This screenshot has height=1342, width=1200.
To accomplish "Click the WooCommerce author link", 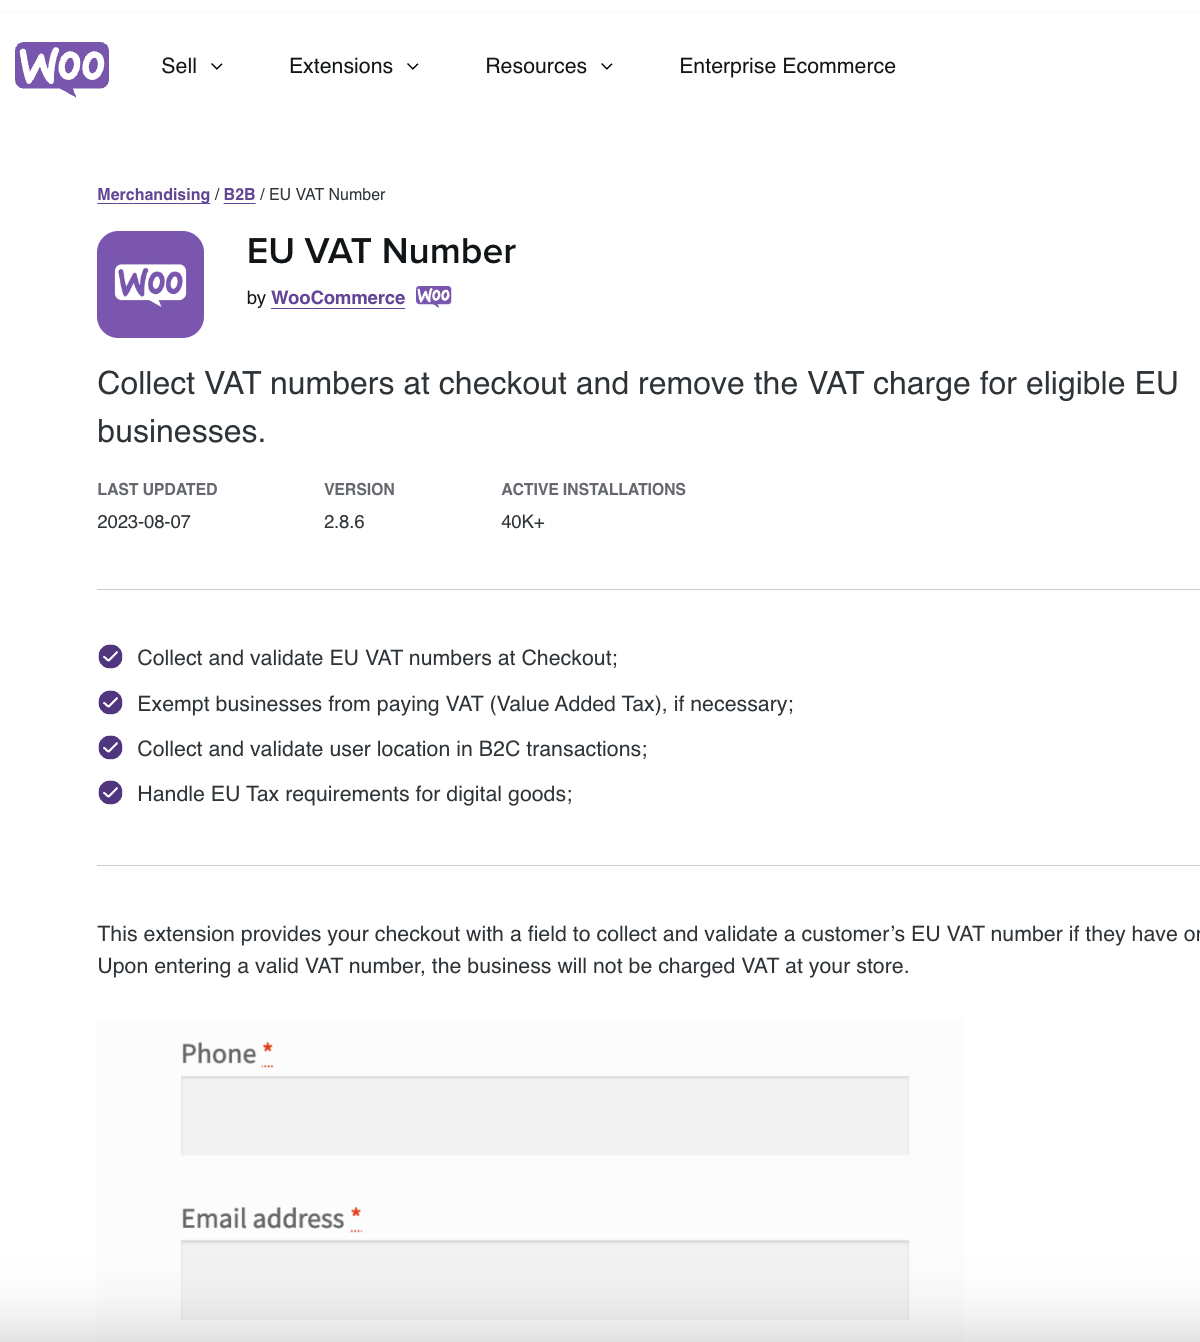I will (338, 297).
